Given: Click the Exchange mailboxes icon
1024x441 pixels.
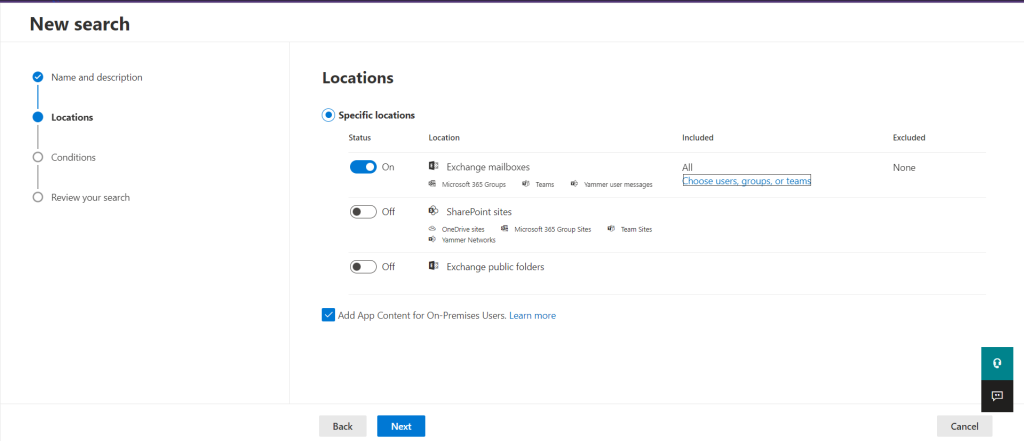Looking at the screenshot, I should pyautogui.click(x=433, y=167).
